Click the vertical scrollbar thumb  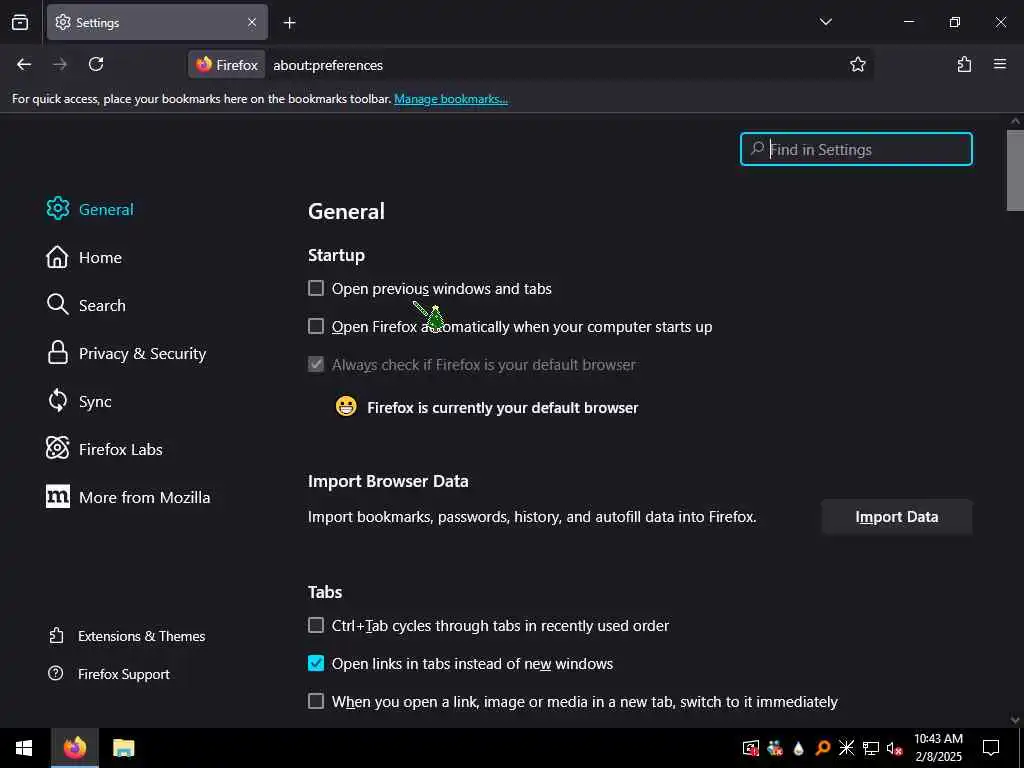coord(1015,170)
